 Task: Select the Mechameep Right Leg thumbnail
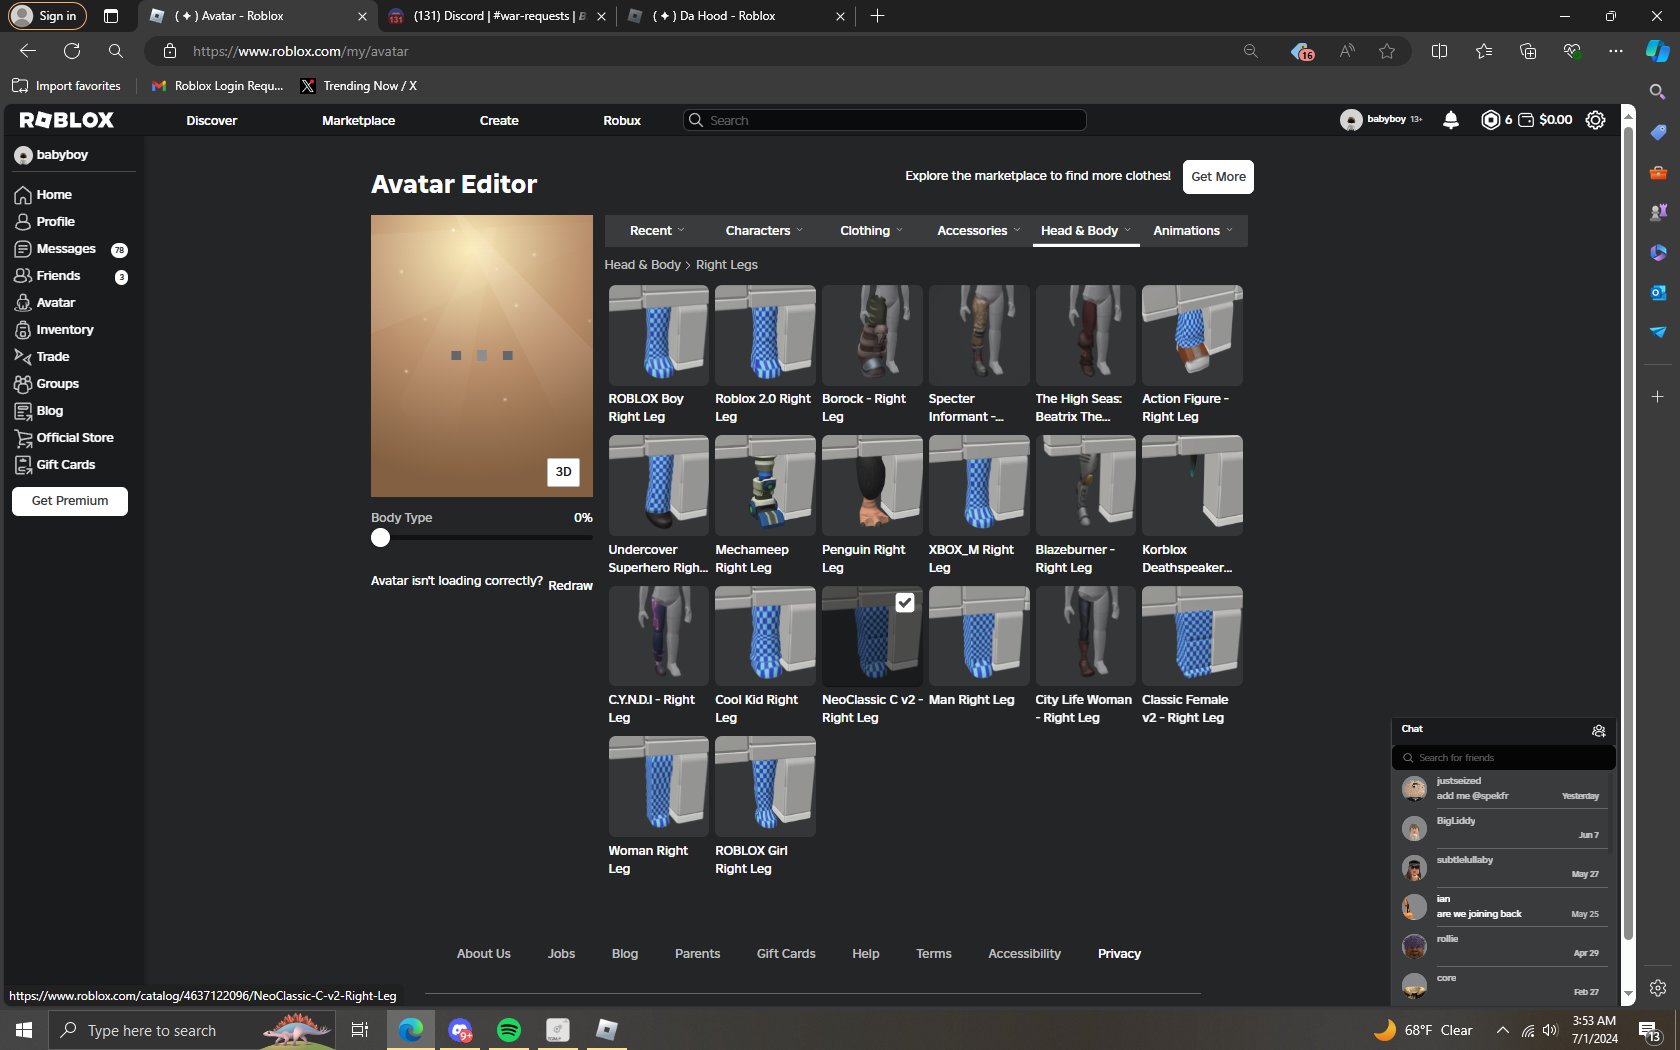click(765, 485)
